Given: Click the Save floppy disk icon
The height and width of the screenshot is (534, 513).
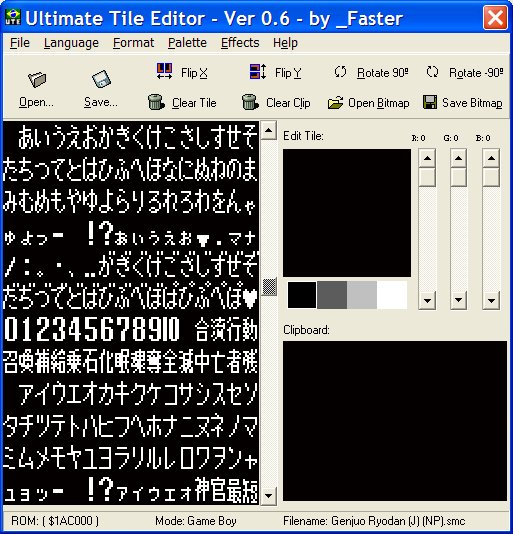Looking at the screenshot, I should pyautogui.click(x=101, y=79).
